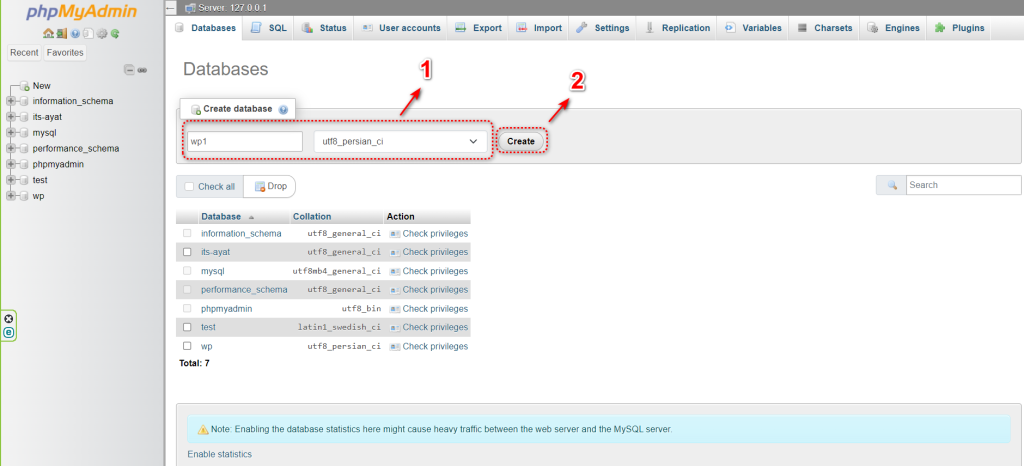Click privileges icon in information_schema row
Image resolution: width=1024 pixels, height=466 pixels.
click(394, 234)
